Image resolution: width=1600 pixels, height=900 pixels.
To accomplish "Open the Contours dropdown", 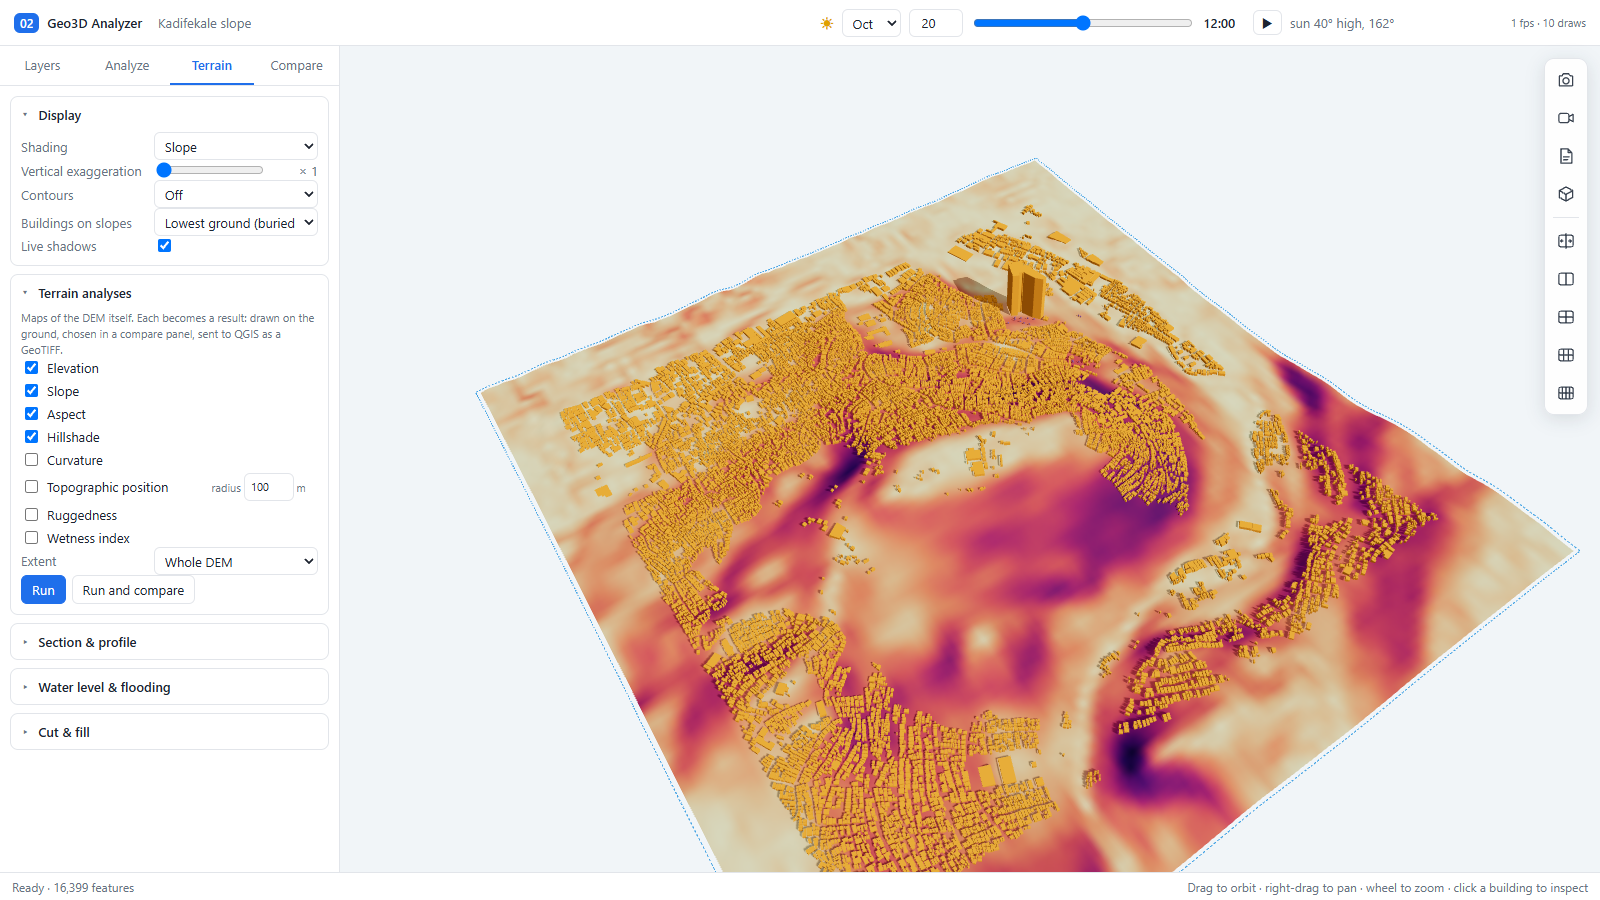I will pyautogui.click(x=236, y=195).
